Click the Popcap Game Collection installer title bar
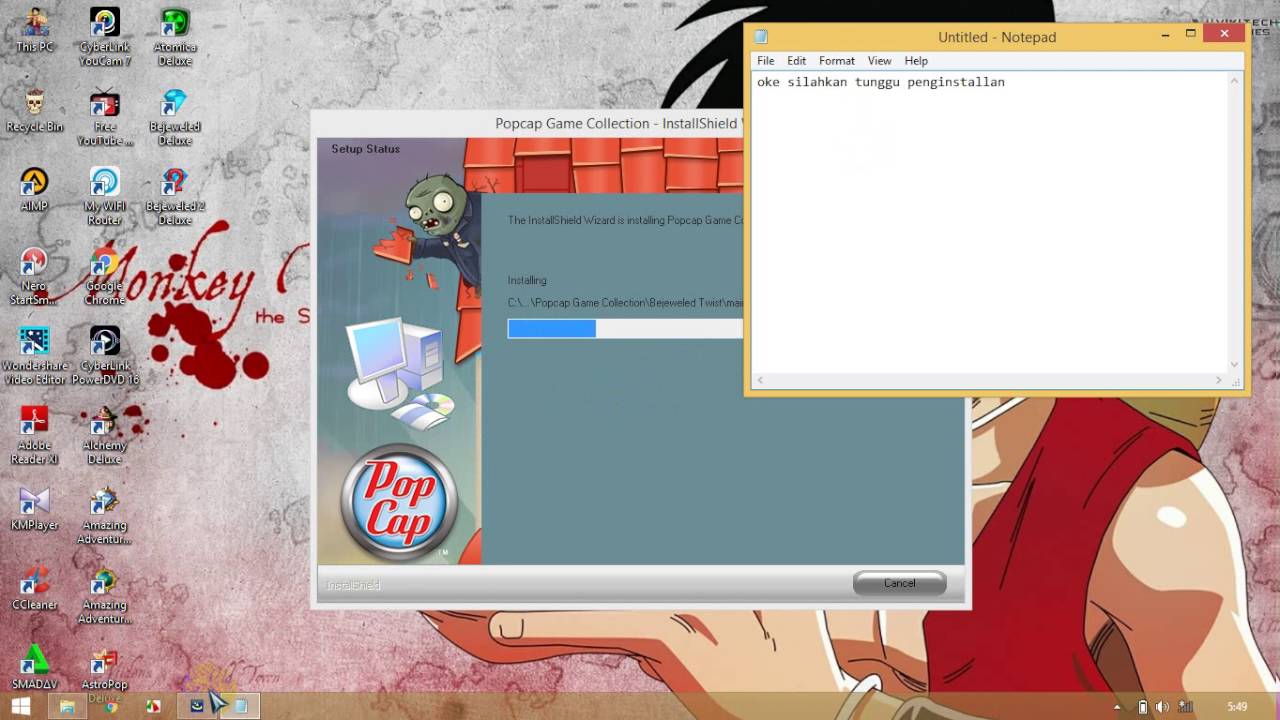1280x720 pixels. (528, 124)
